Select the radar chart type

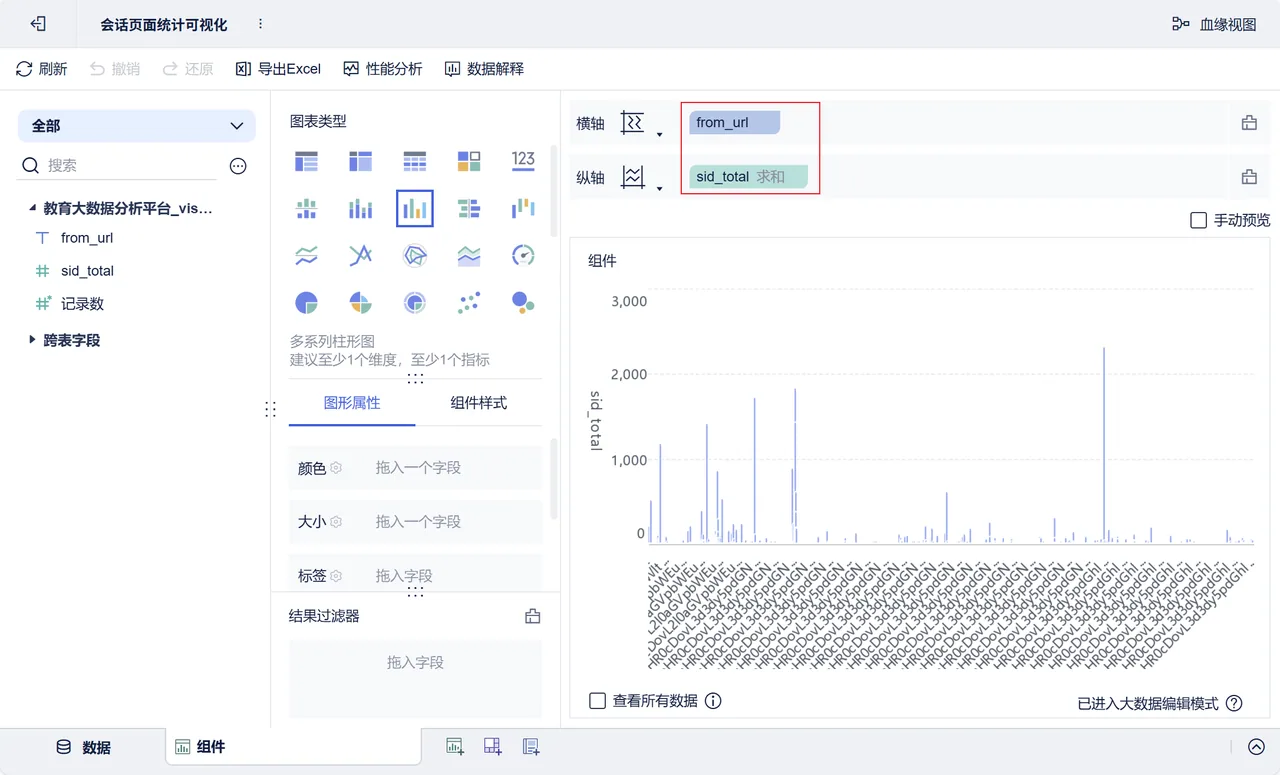[414, 256]
